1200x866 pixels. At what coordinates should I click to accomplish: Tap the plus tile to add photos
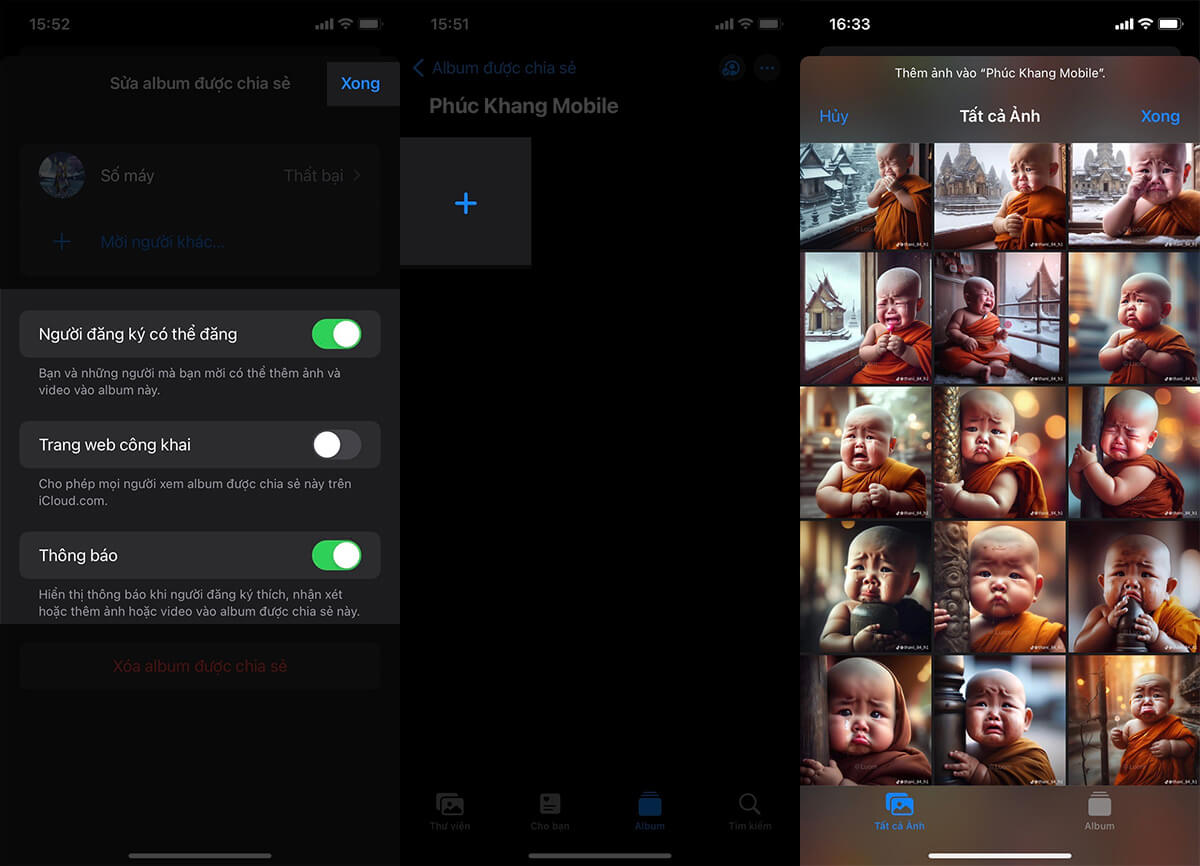tap(465, 203)
